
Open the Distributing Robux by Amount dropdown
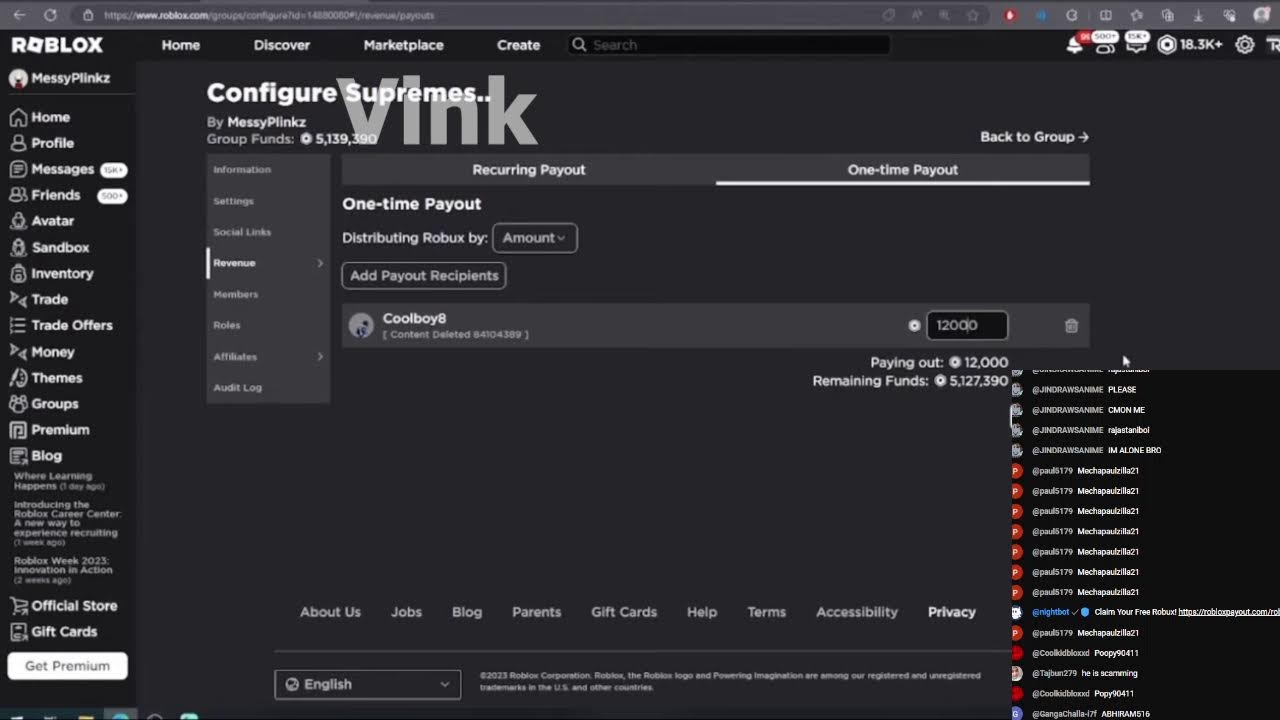535,238
